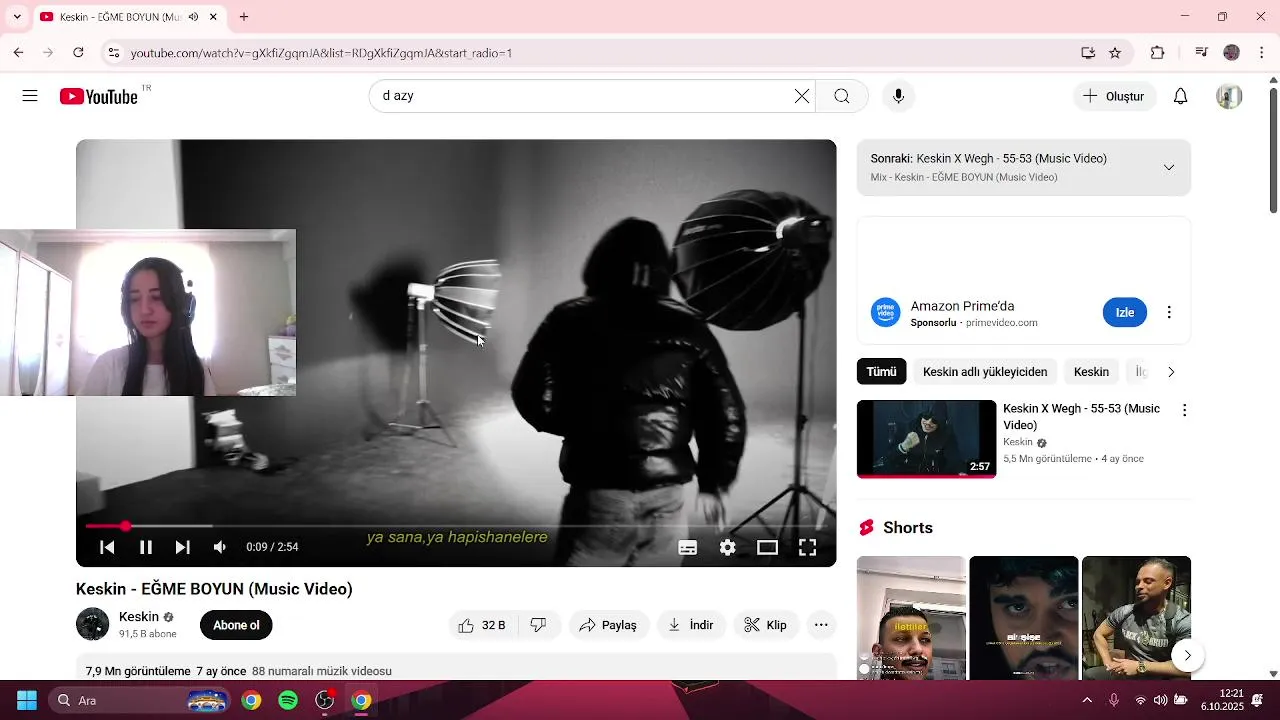Image resolution: width=1280 pixels, height=720 pixels.
Task: Click İzle on the Amazon Prime ad
Action: click(x=1125, y=312)
